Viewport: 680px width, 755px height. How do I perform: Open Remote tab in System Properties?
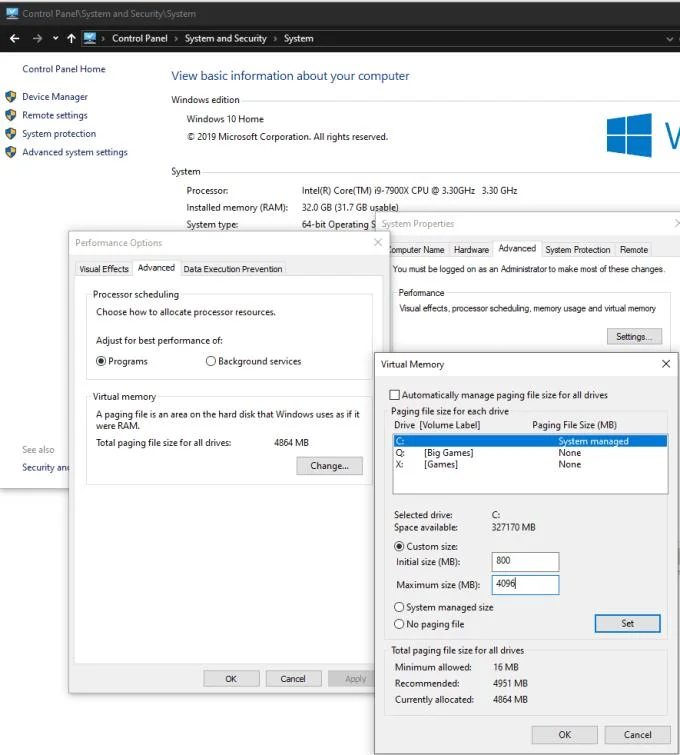[634, 250]
